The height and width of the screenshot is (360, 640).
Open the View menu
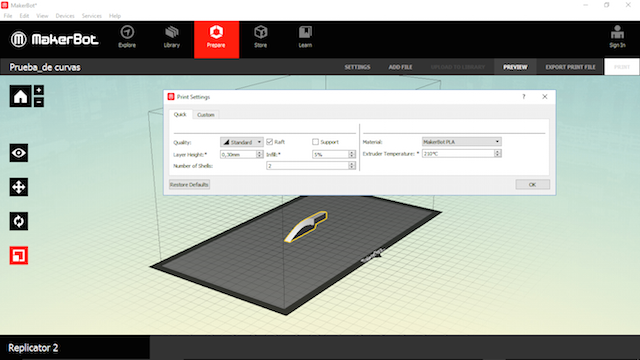click(42, 16)
